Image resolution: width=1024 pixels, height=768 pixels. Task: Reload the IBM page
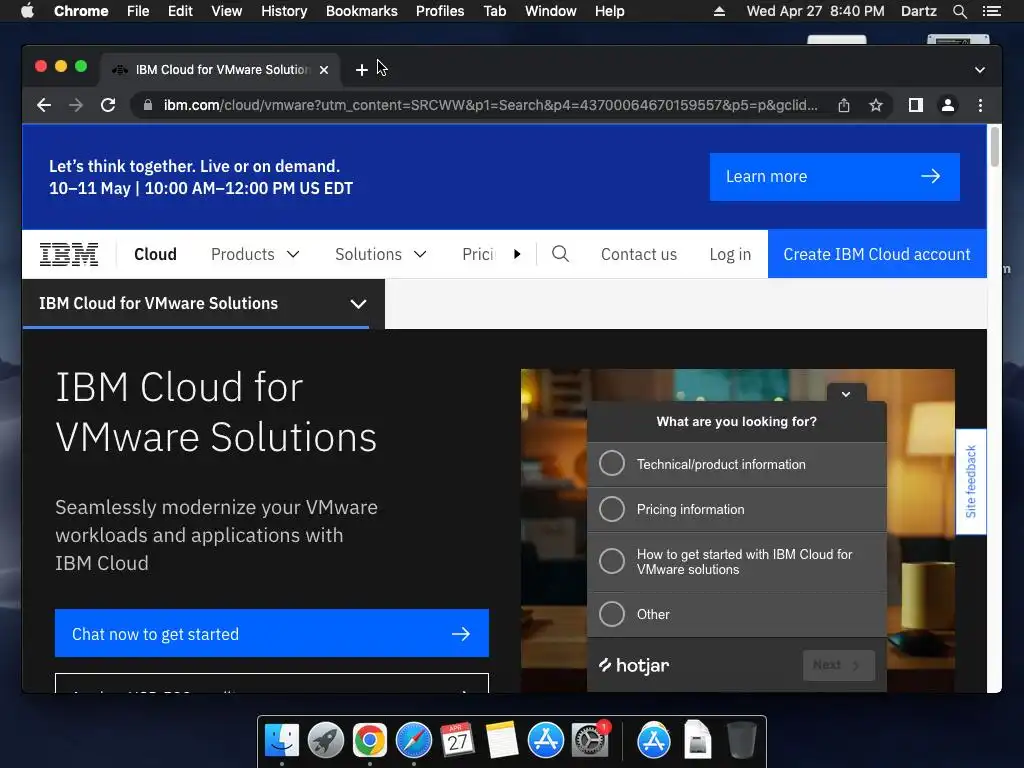coord(108,105)
